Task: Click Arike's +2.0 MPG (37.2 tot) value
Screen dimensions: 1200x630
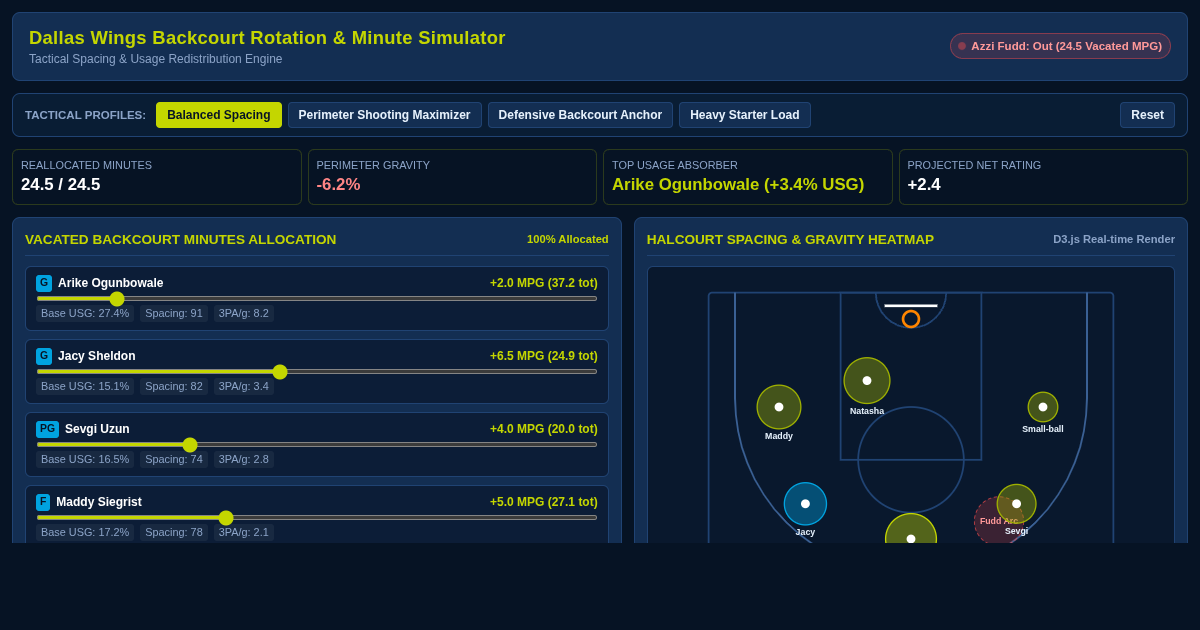Action: (544, 283)
